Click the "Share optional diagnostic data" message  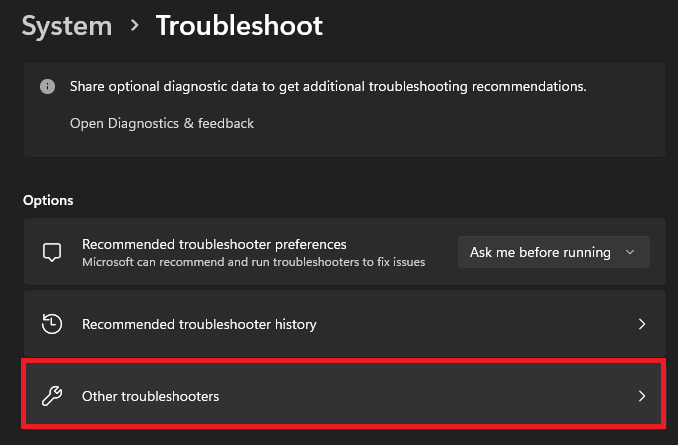(x=328, y=87)
